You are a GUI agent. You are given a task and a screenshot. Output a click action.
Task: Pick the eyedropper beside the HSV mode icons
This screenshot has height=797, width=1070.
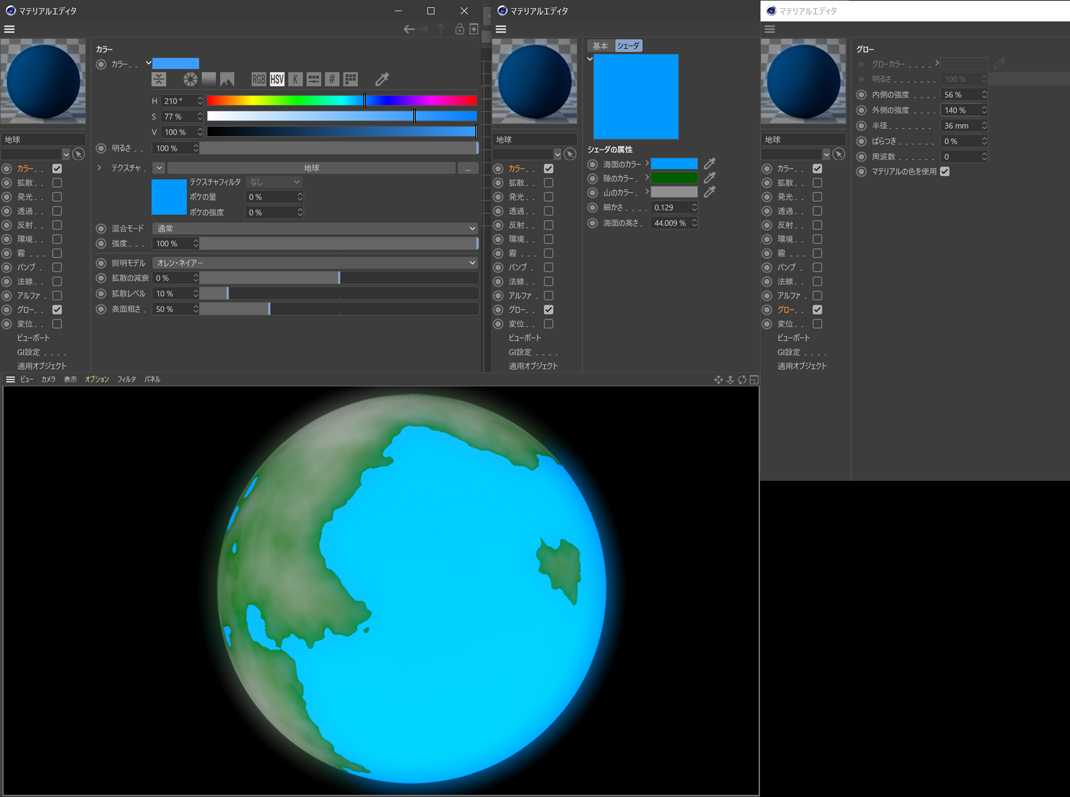382,79
